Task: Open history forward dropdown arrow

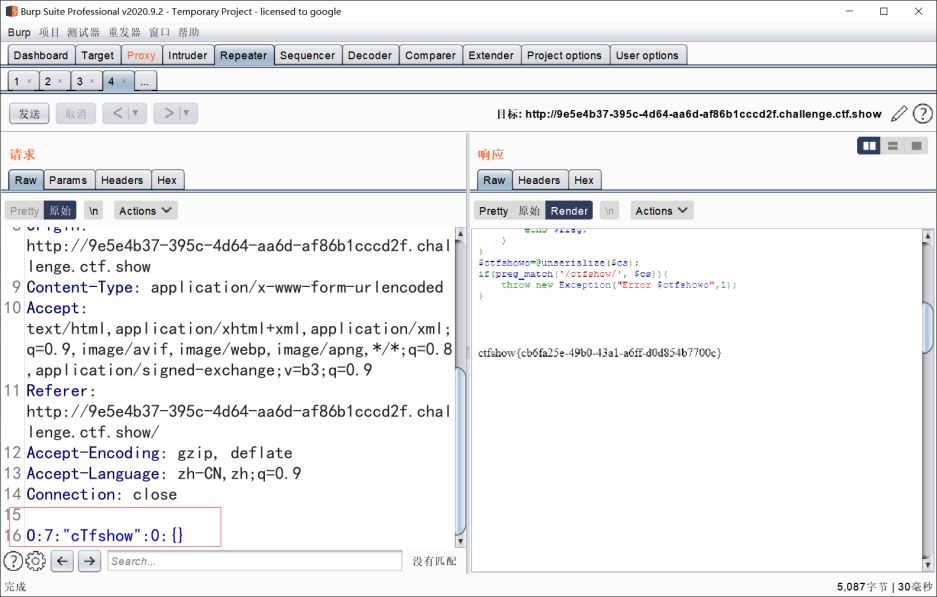Action: pyautogui.click(x=186, y=113)
